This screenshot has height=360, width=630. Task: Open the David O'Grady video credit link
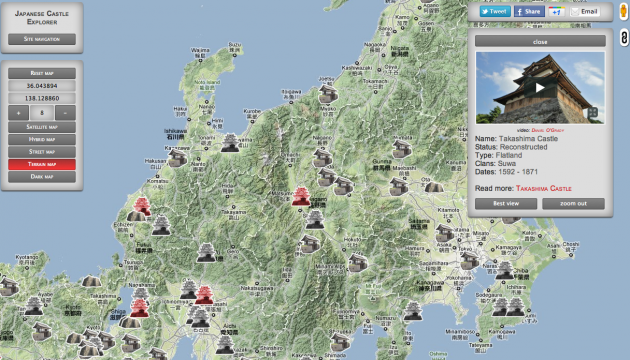548,130
